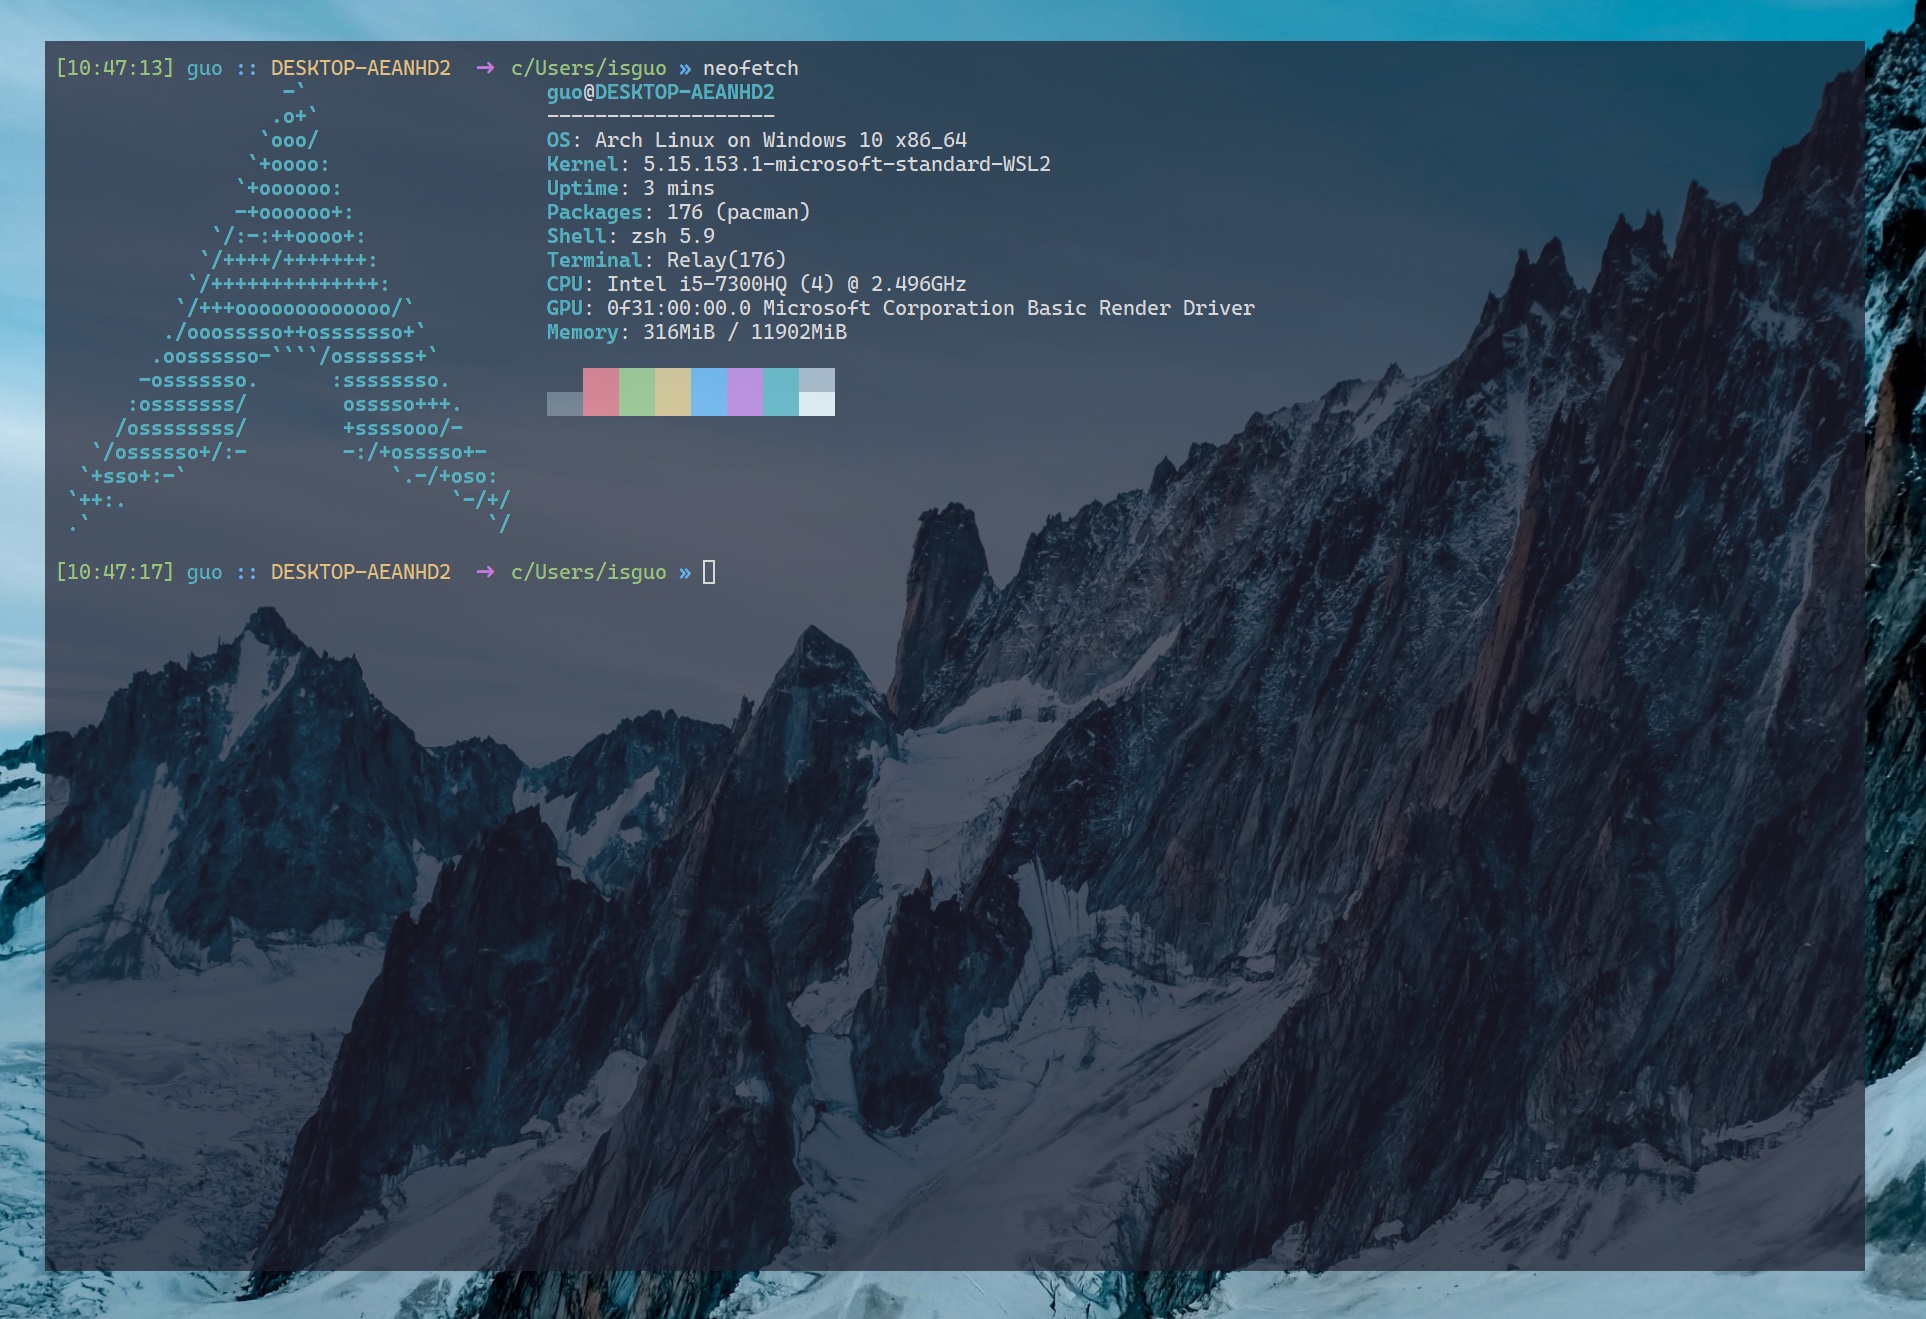Click 'c/Users/isguo' path in the bottom prompt

click(588, 572)
